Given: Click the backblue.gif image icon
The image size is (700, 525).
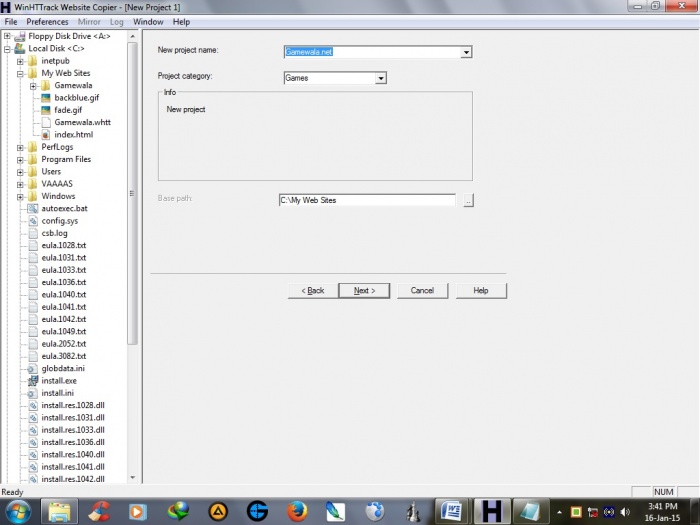Looking at the screenshot, I should 46,98.
